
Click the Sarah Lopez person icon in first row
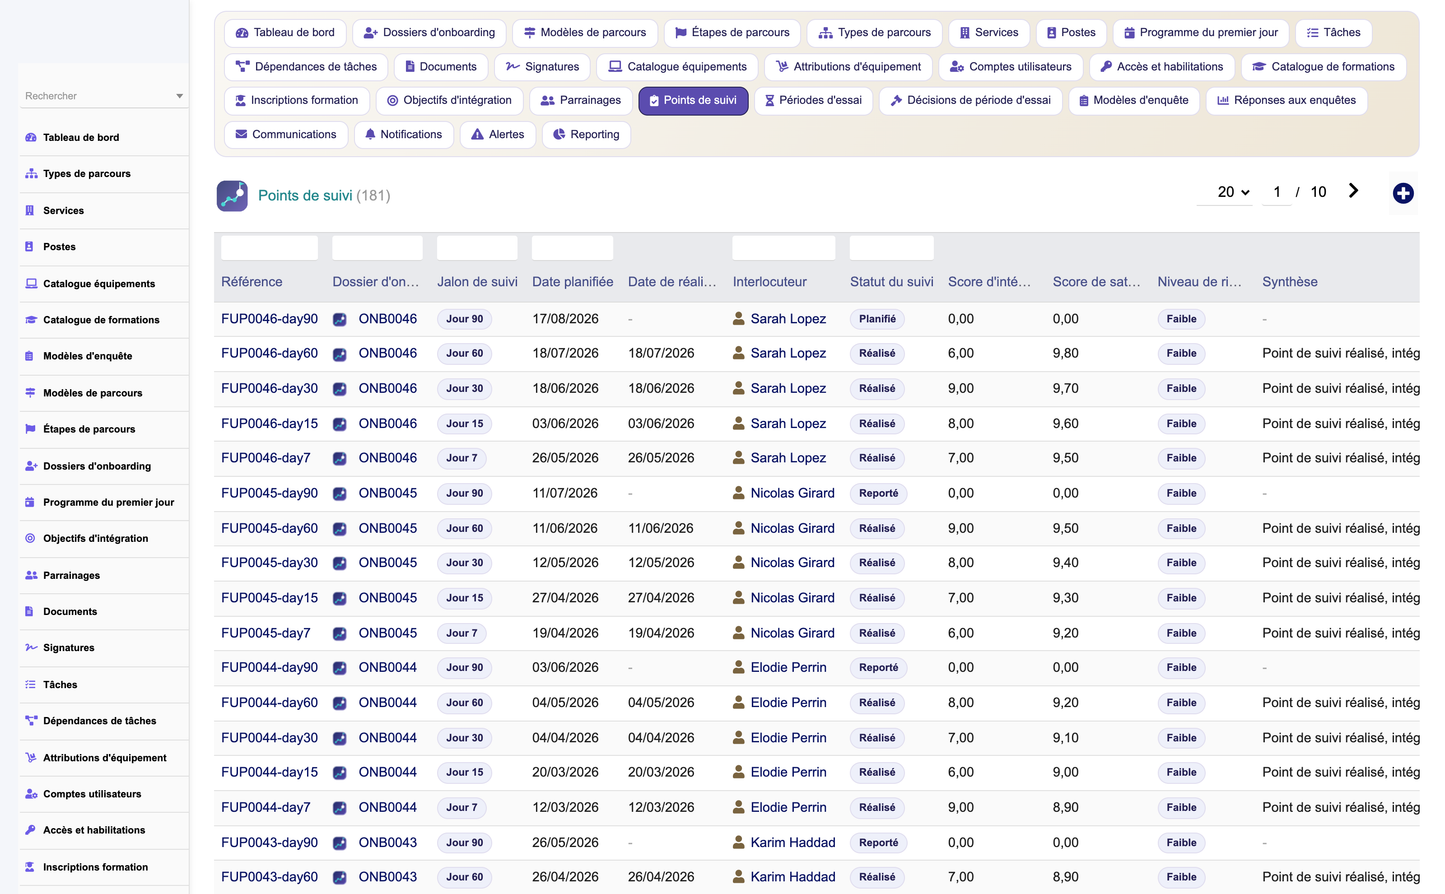[x=739, y=319]
